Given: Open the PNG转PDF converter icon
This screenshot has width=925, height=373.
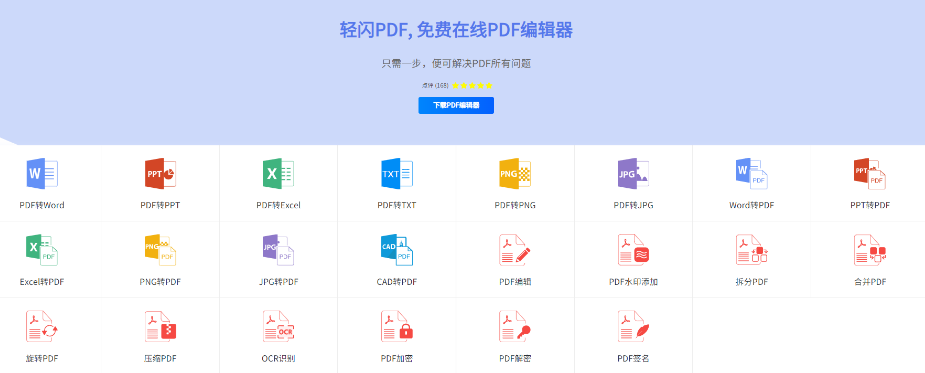Looking at the screenshot, I should coord(160,250).
